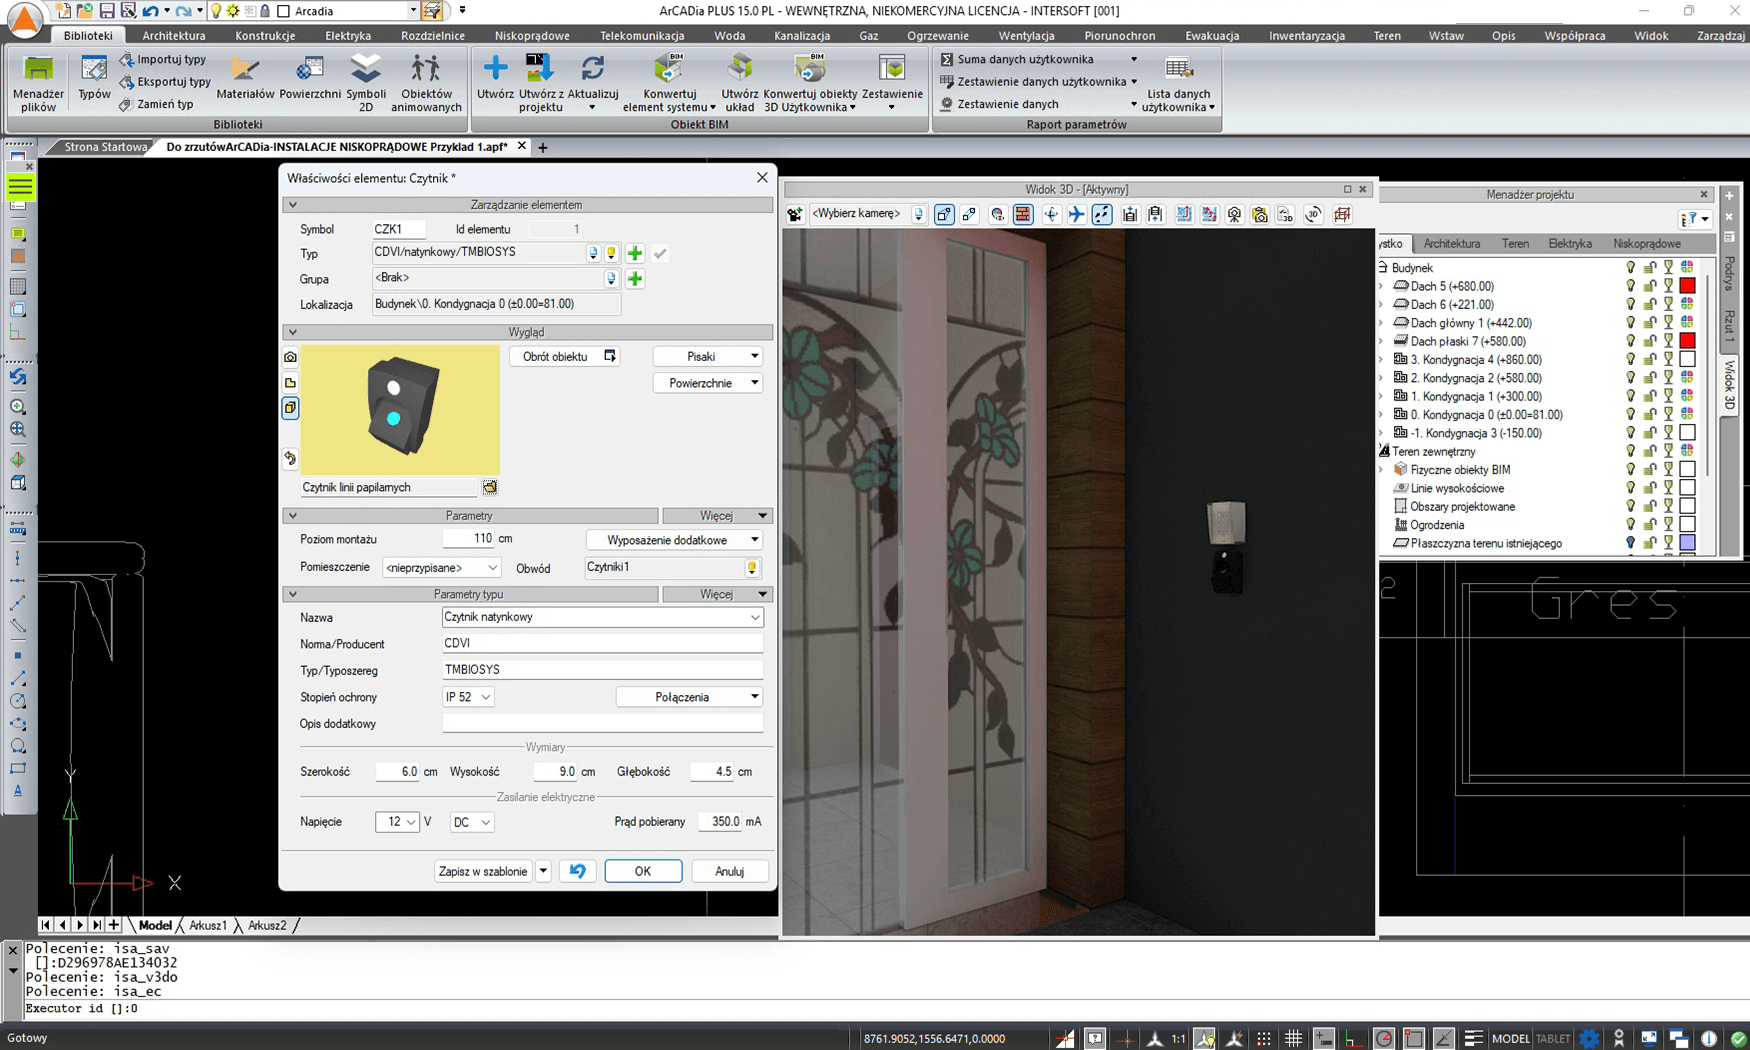This screenshot has height=1050, width=1750.
Task: Click Konwertuj element systemu icon
Action: [669, 83]
